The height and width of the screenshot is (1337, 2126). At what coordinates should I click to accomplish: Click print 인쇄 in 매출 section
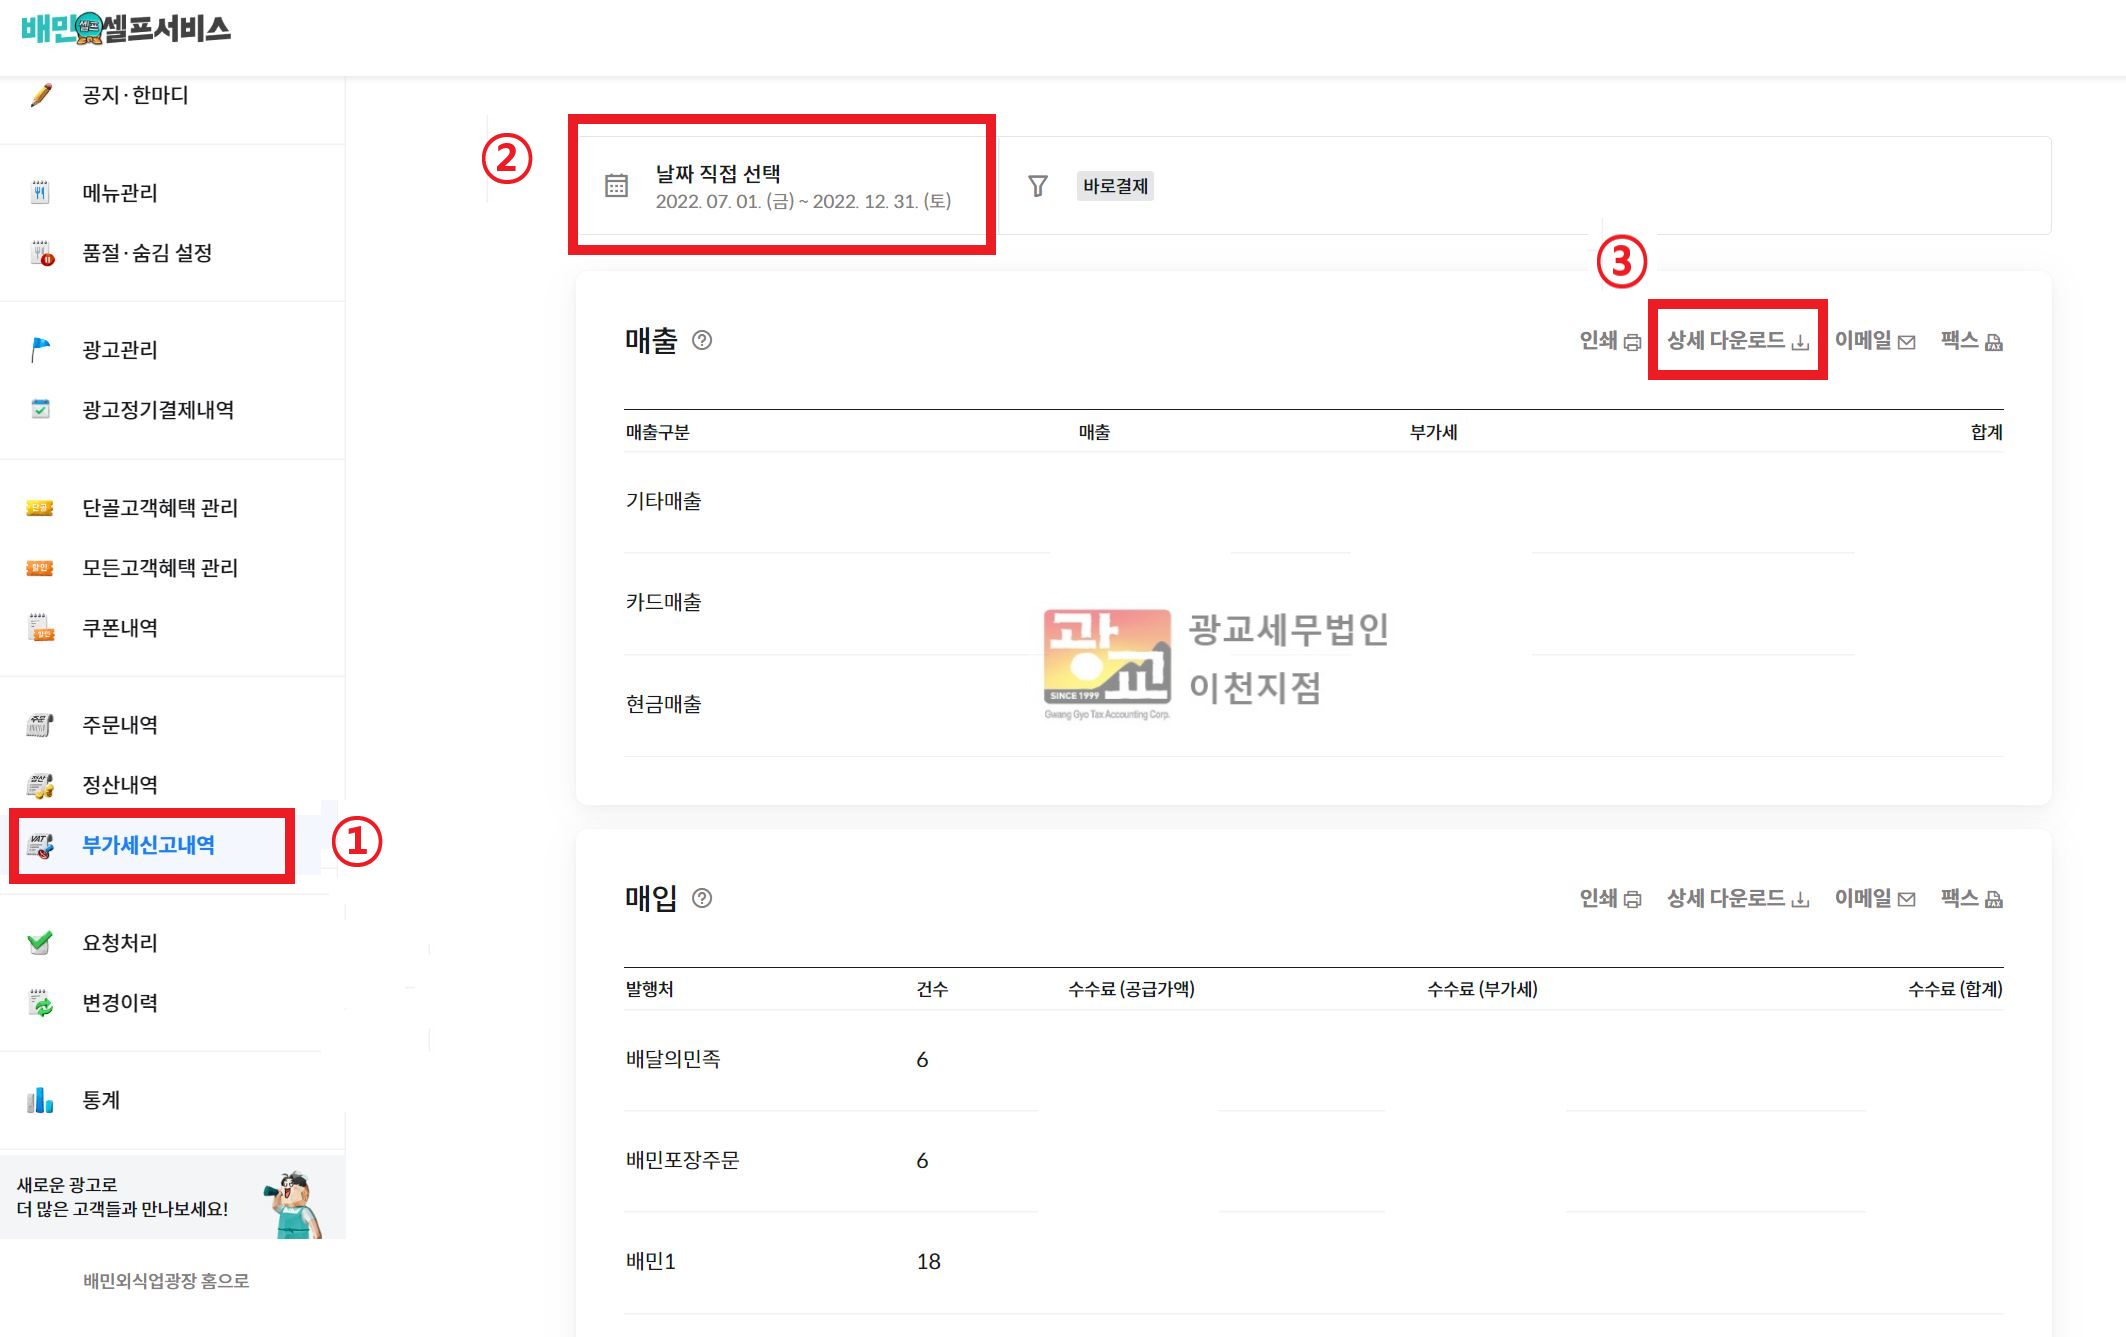tap(1609, 341)
